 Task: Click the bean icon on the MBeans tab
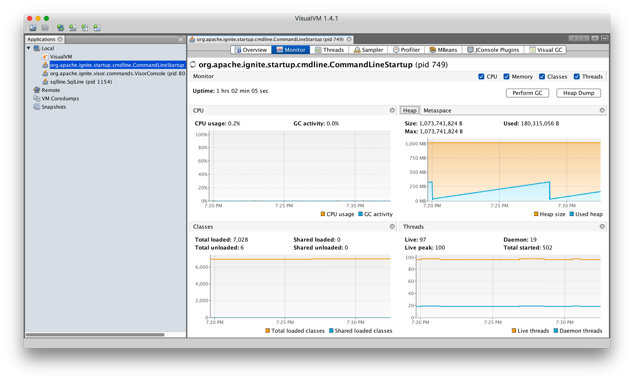coord(433,50)
